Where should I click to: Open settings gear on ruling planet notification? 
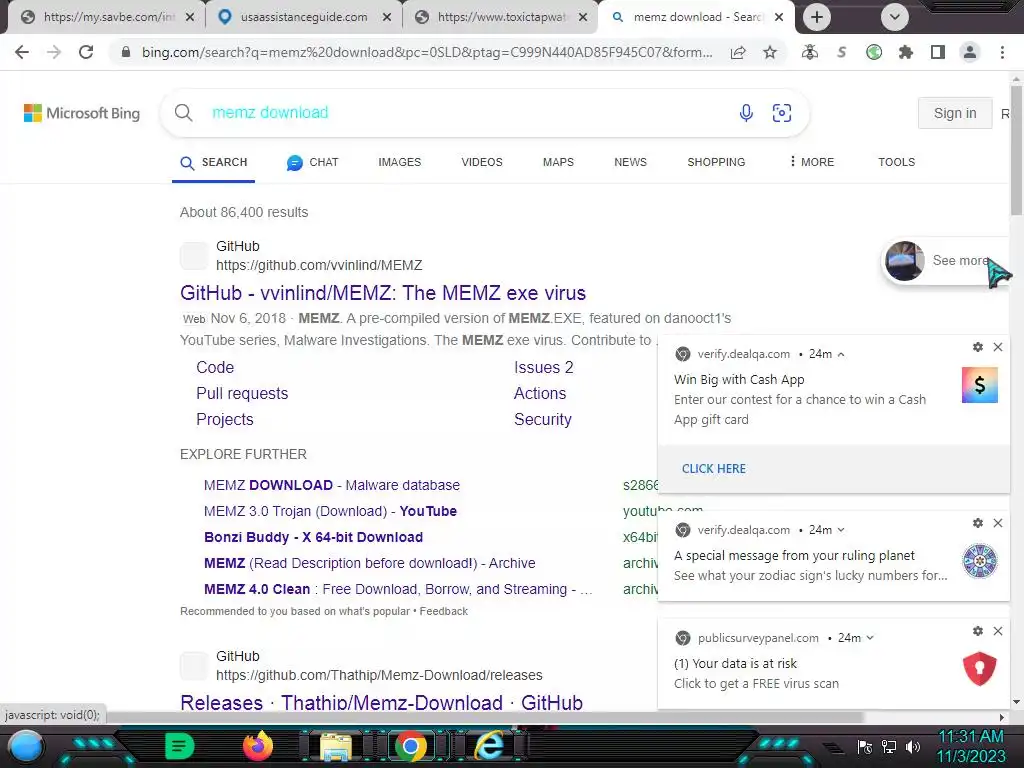(x=978, y=523)
